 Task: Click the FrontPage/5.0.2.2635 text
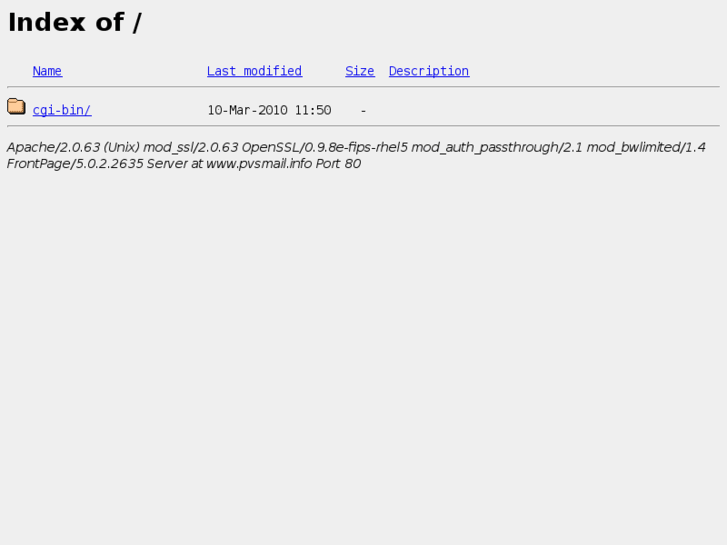point(75,164)
